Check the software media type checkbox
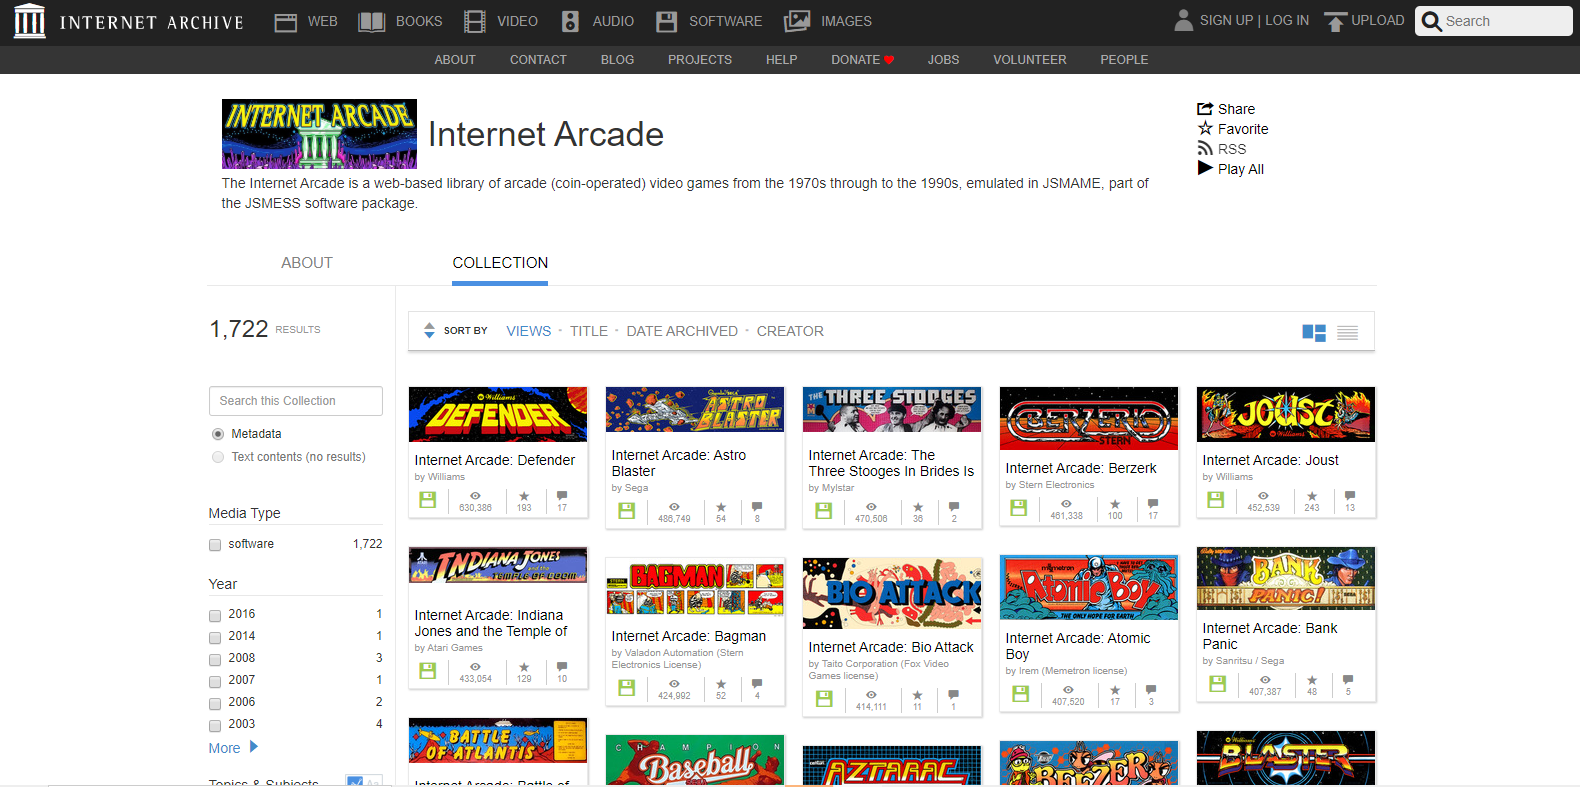Viewport: 1580px width, 787px height. point(215,545)
